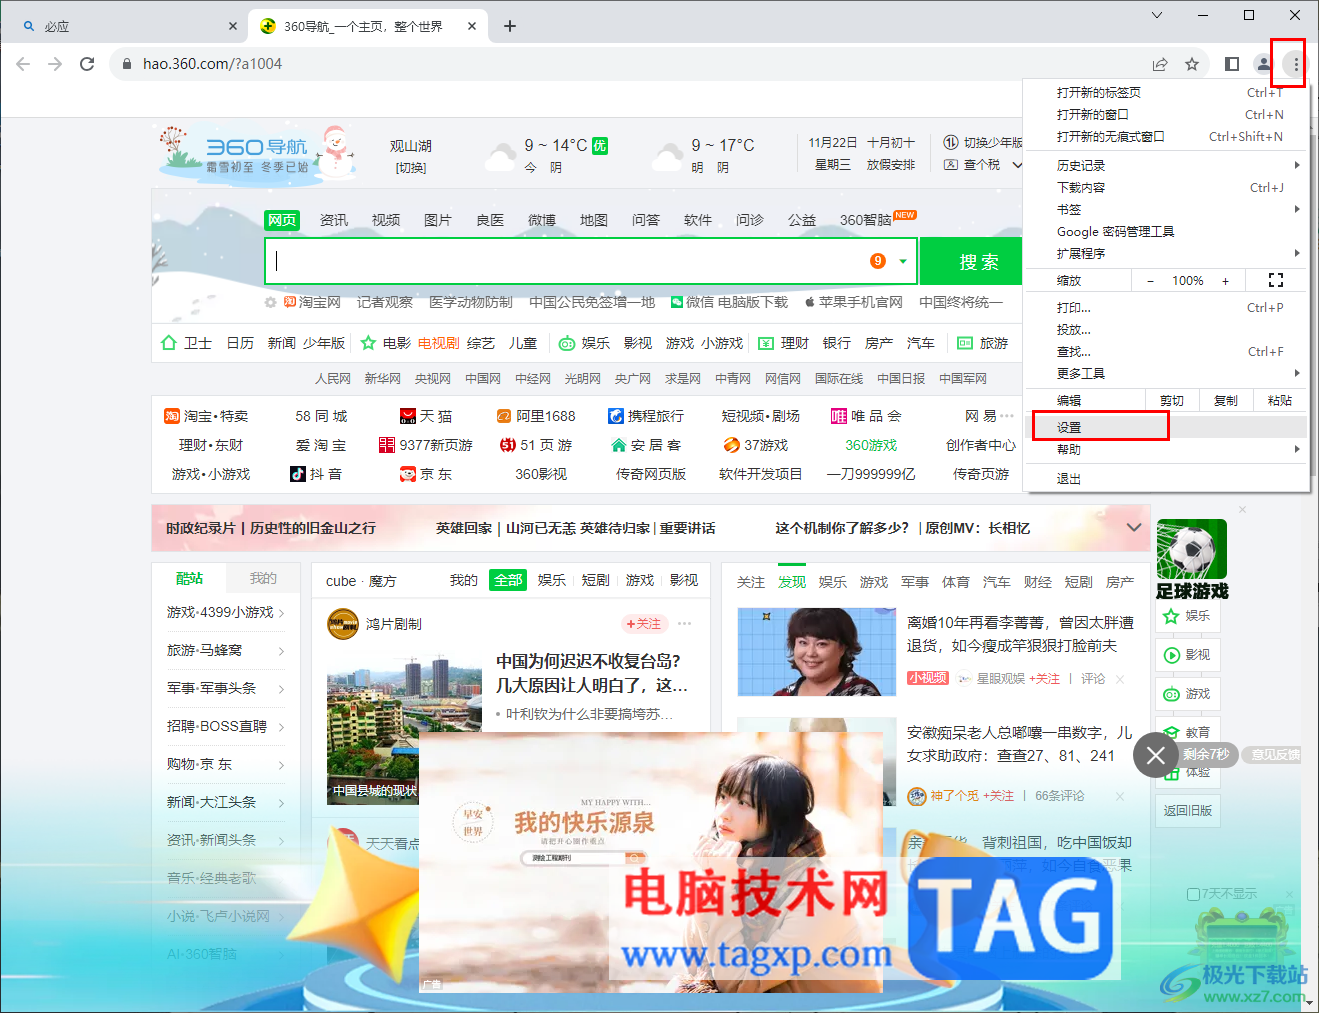Select 打开新的无痕式窗口 from the menu

point(1166,136)
